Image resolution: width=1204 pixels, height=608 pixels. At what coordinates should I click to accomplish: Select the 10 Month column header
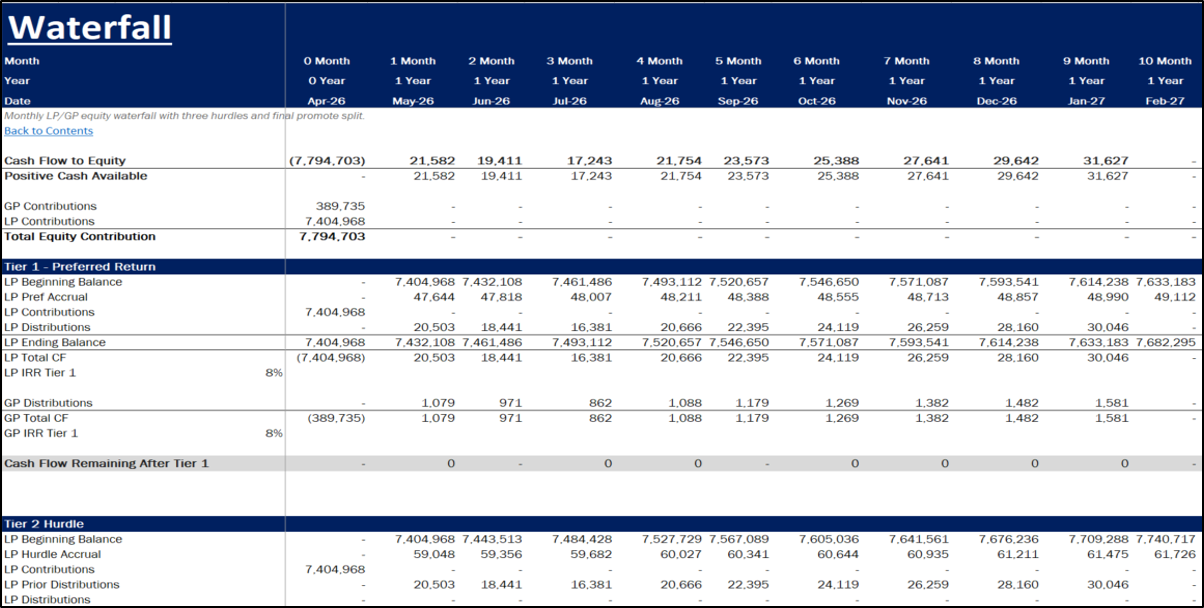click(x=1165, y=61)
